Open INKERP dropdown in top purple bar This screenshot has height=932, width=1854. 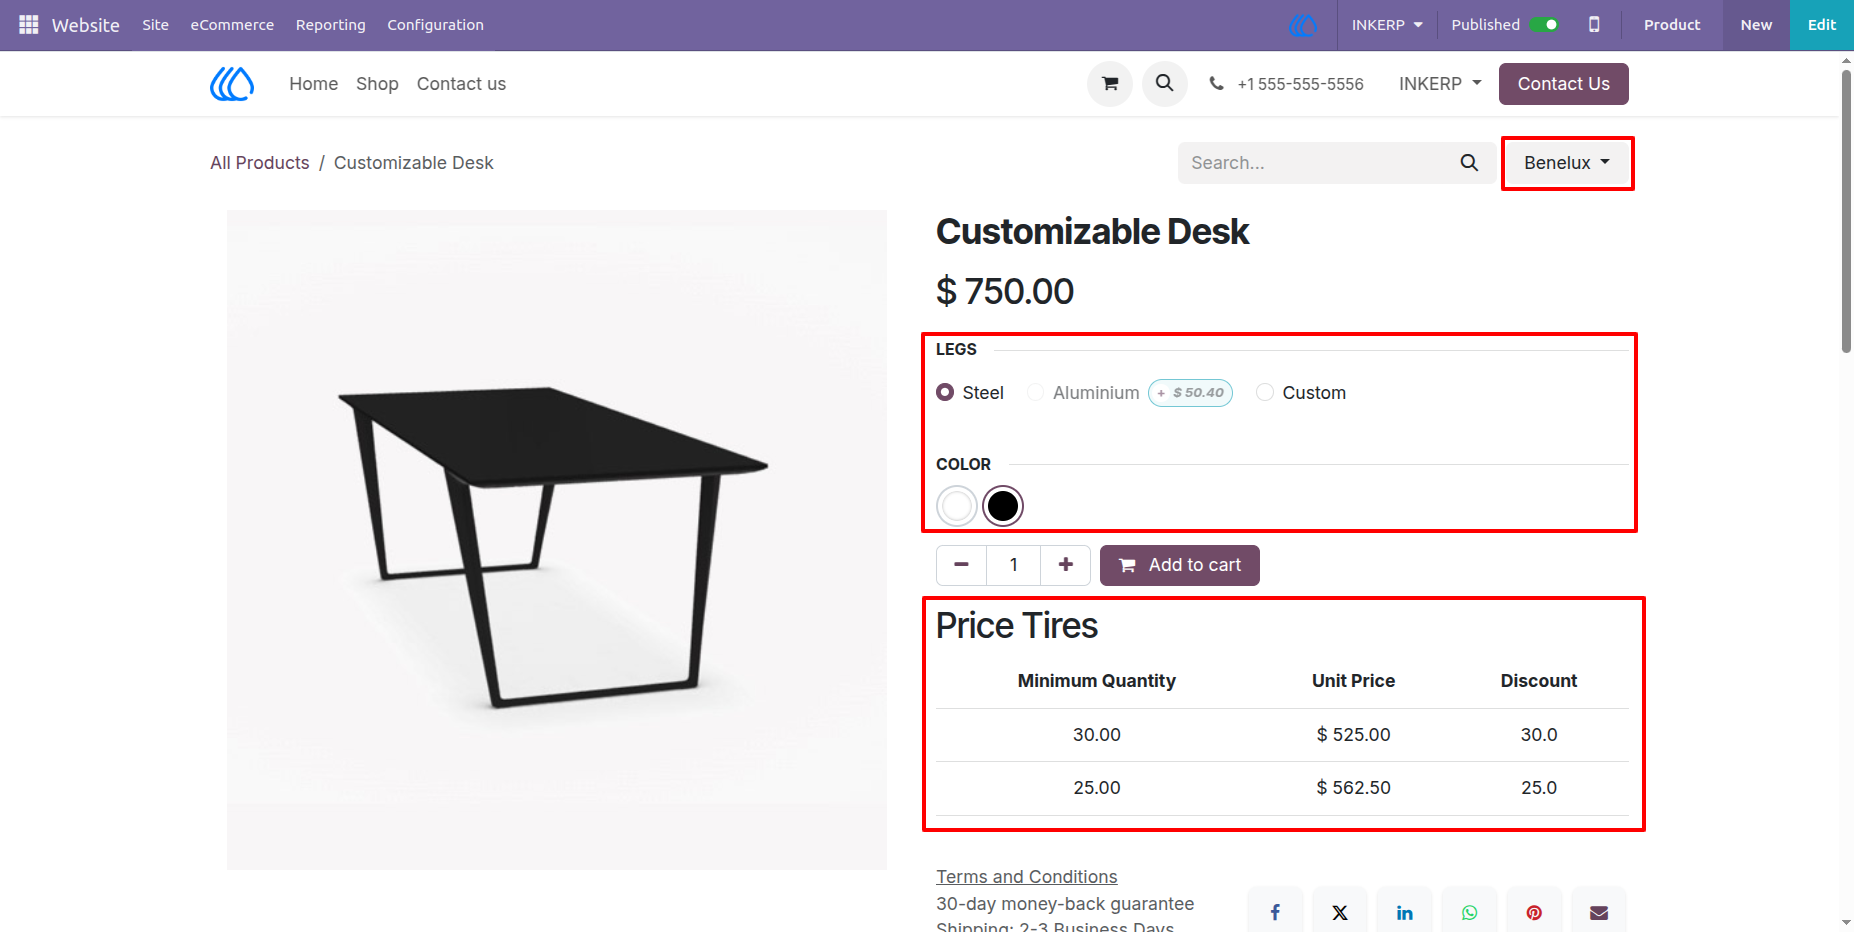[x=1387, y=24]
